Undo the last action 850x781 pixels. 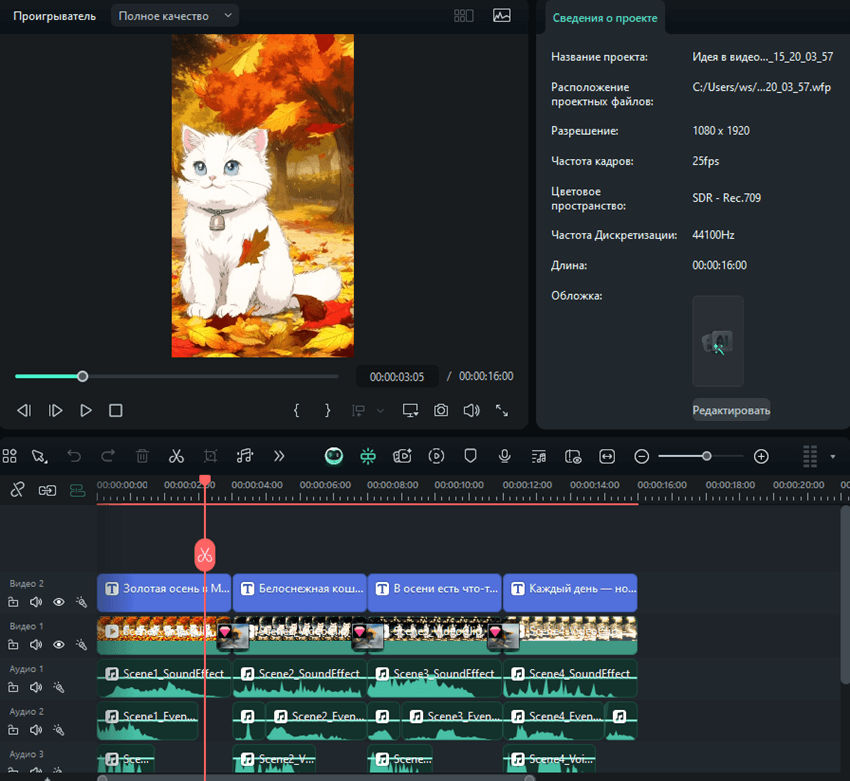(74, 456)
